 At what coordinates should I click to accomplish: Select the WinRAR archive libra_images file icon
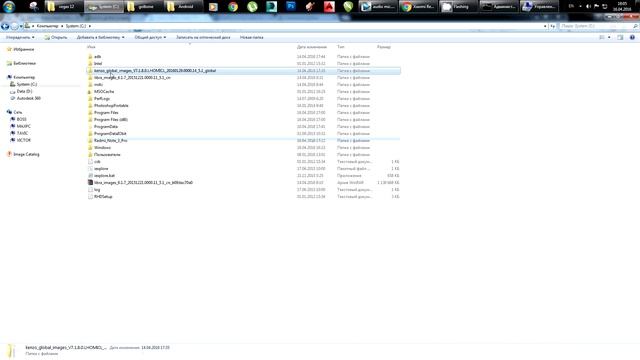[90, 182]
